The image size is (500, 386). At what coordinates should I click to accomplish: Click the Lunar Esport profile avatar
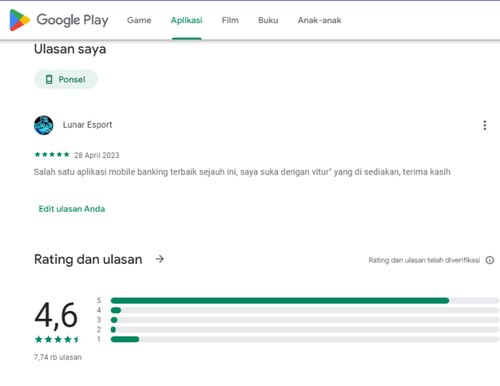tap(44, 125)
